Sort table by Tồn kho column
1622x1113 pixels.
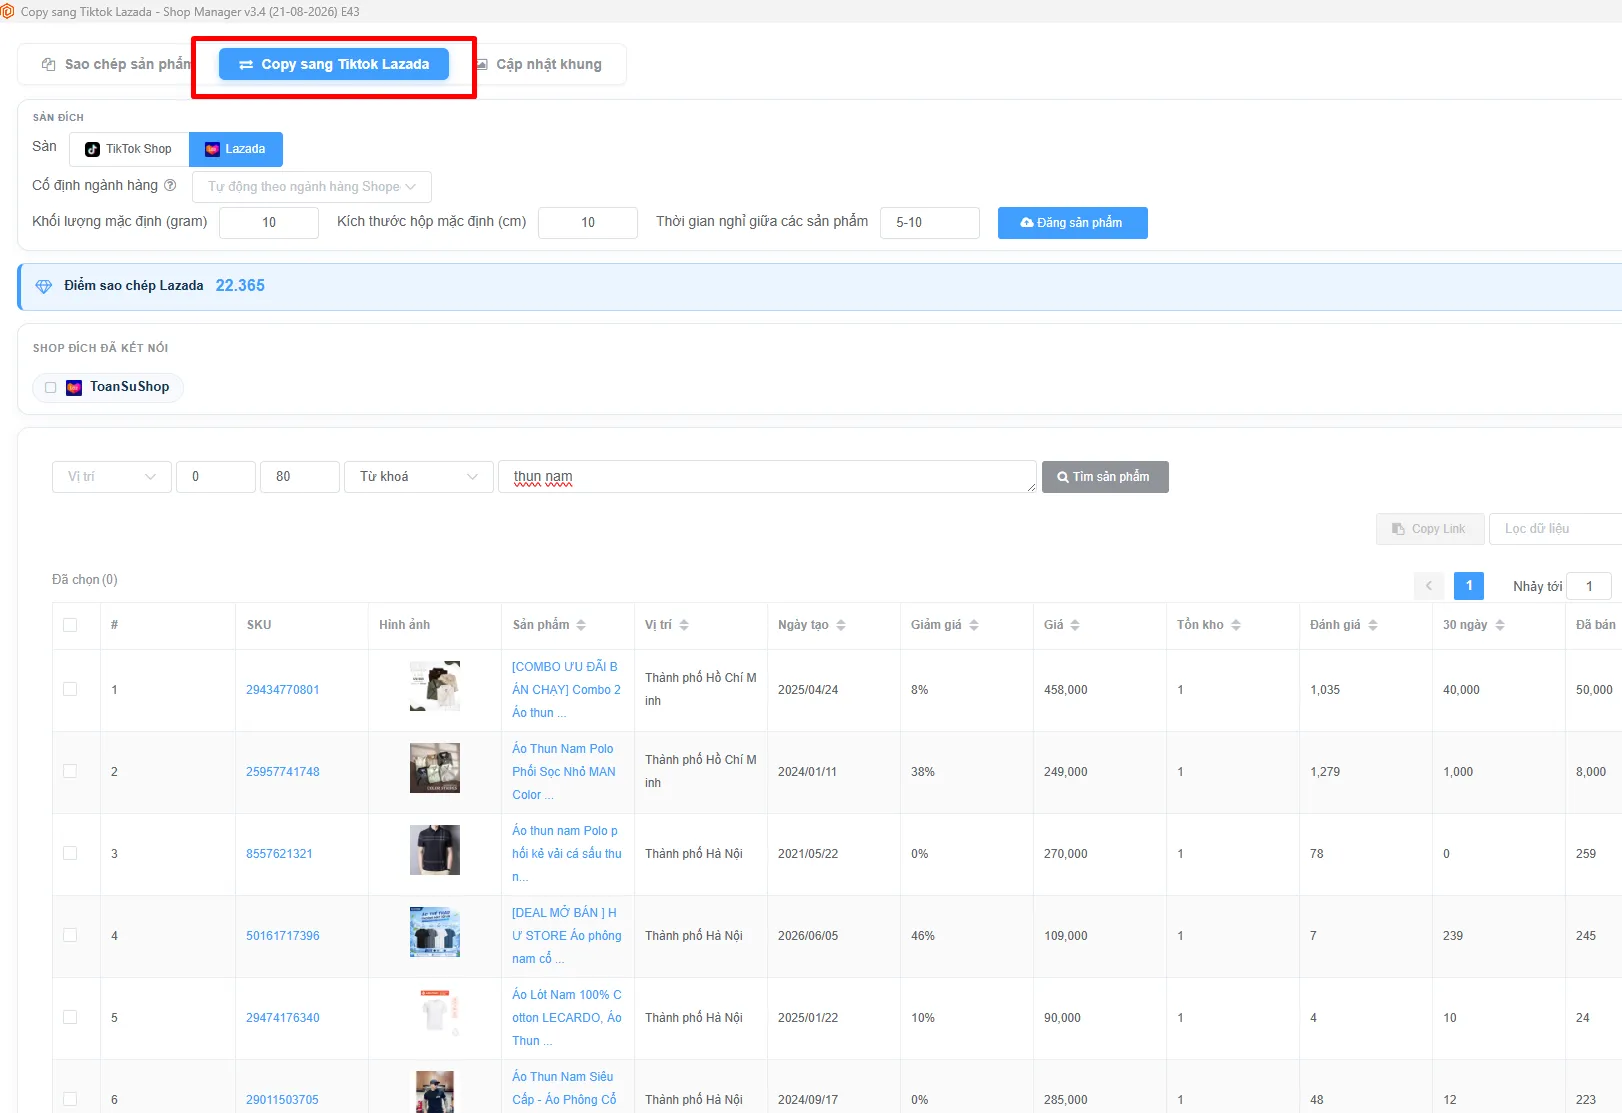[x=1236, y=625]
